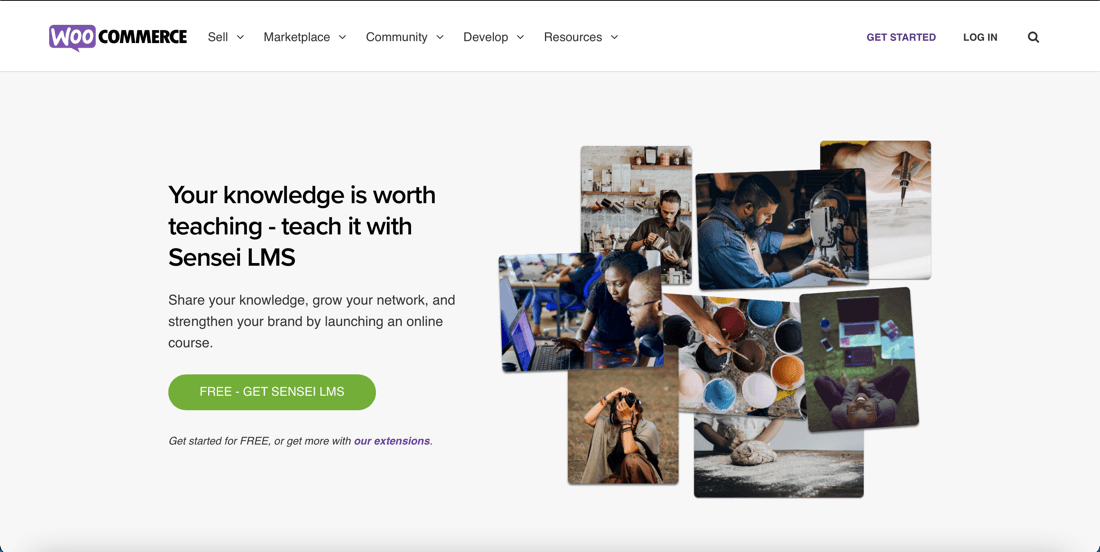Image resolution: width=1100 pixels, height=552 pixels.
Task: Select the bearded man sewing machine photo
Action: point(782,229)
